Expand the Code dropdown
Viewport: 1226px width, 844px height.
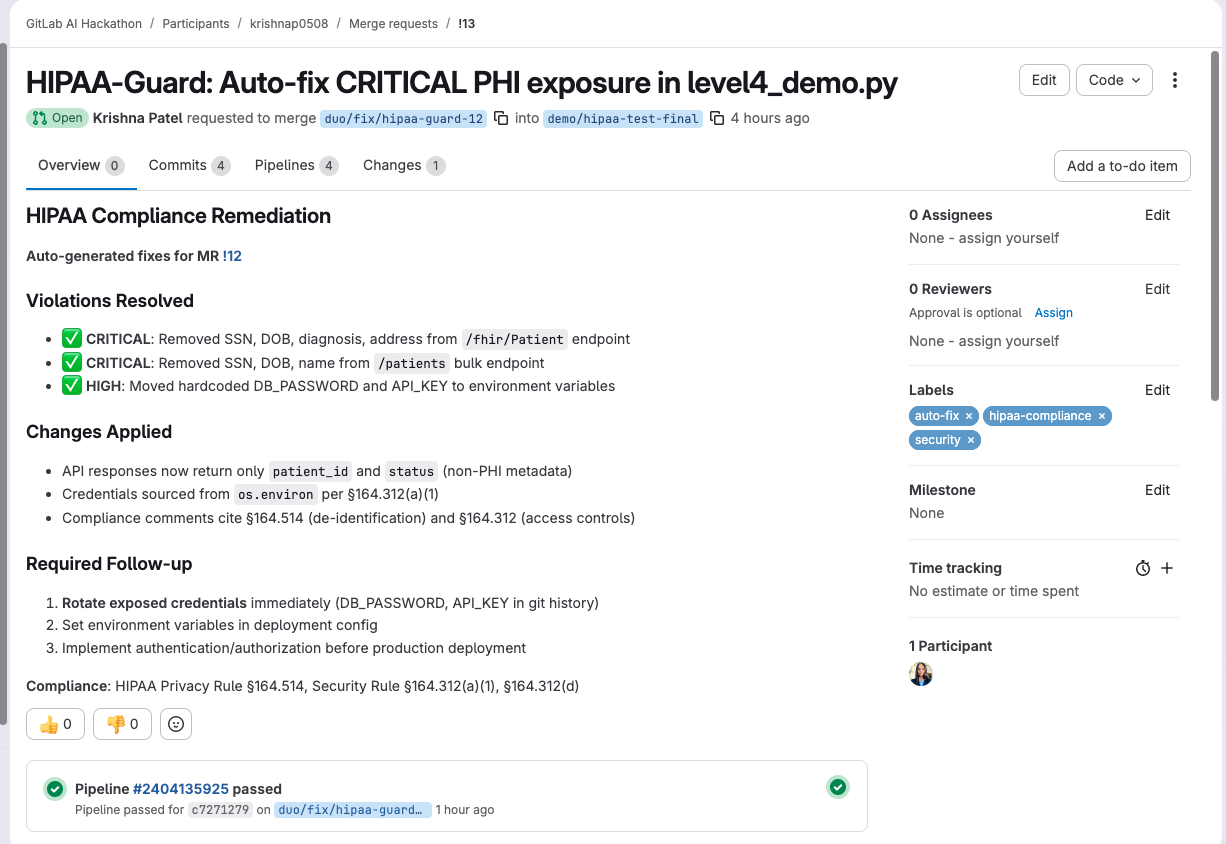coord(1114,80)
